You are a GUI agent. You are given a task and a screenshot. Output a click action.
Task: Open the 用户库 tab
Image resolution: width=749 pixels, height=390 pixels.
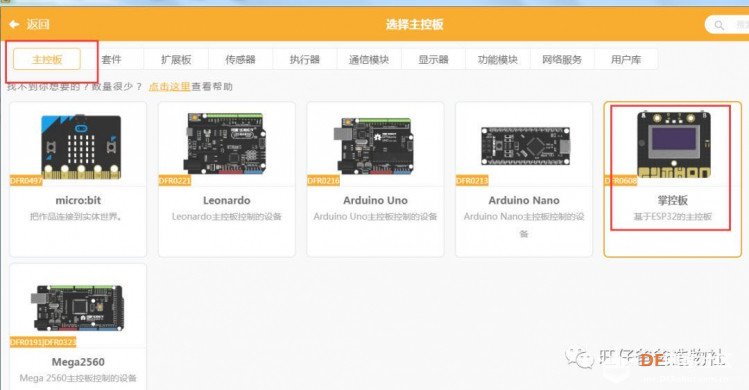click(x=626, y=59)
